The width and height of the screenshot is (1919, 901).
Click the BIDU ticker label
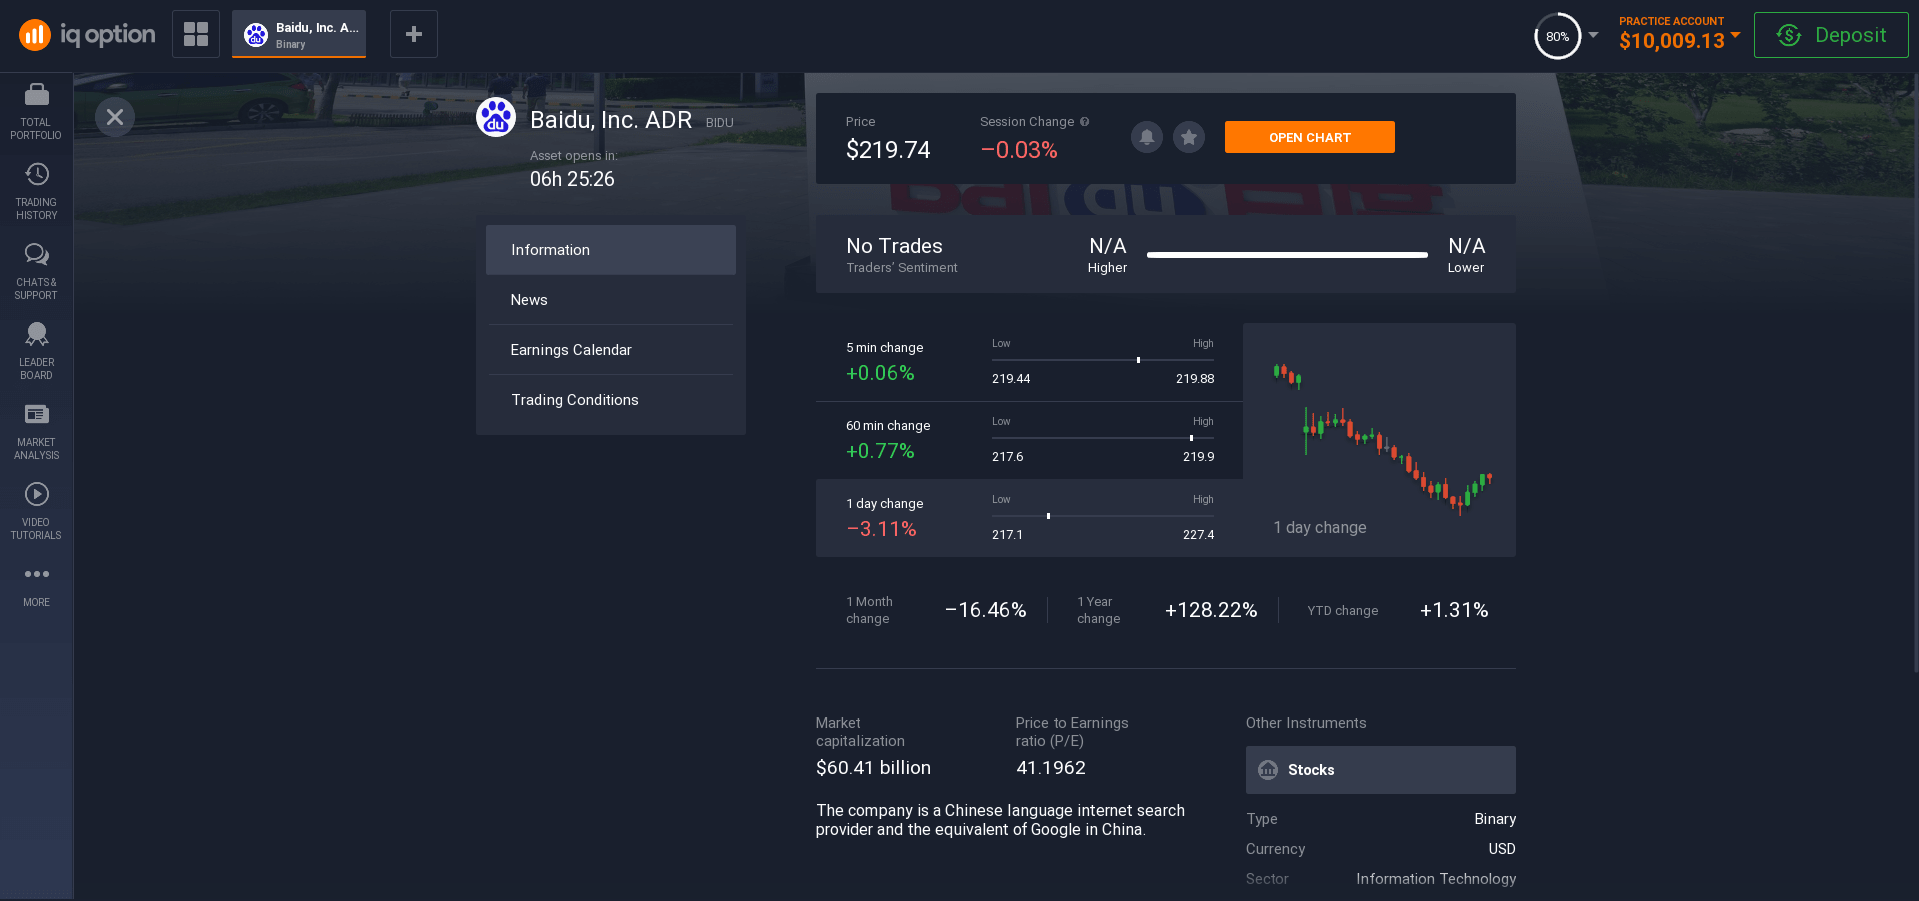(x=720, y=123)
